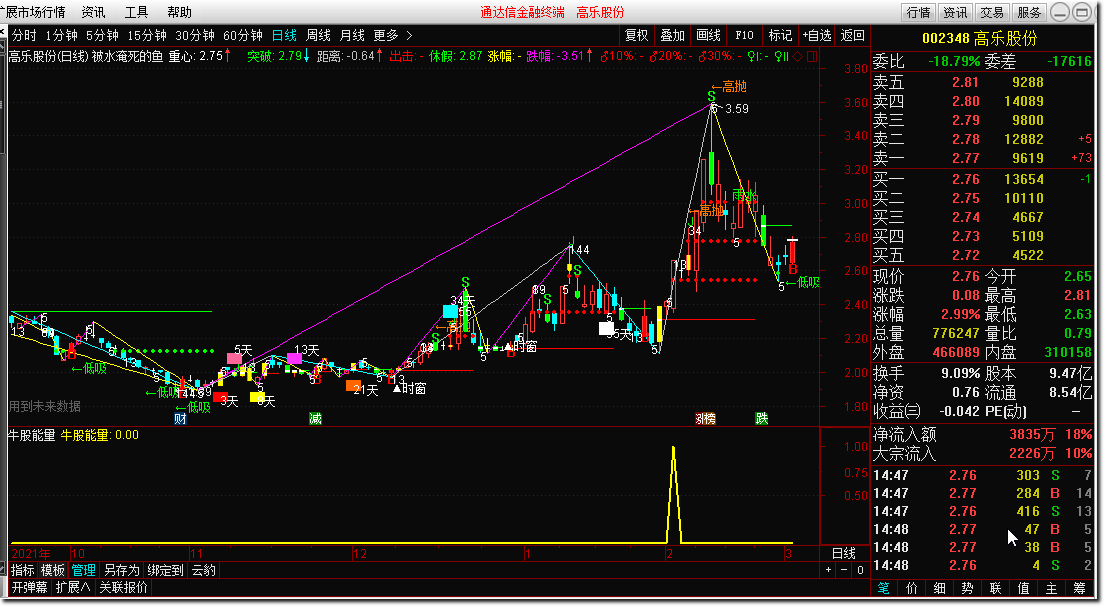Open the 工具 menu

[x=136, y=12]
